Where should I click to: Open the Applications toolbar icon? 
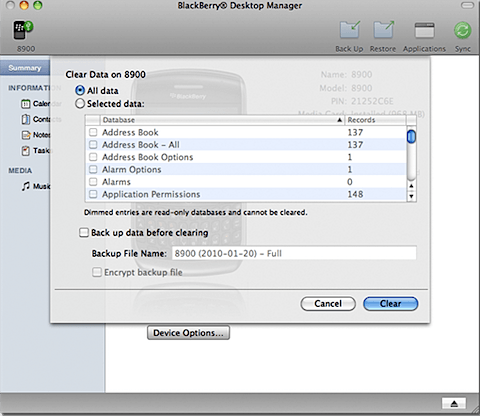pos(424,31)
